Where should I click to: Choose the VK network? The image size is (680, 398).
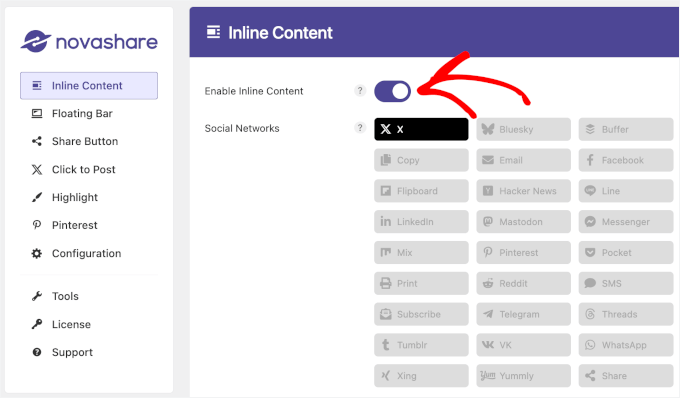tap(523, 345)
